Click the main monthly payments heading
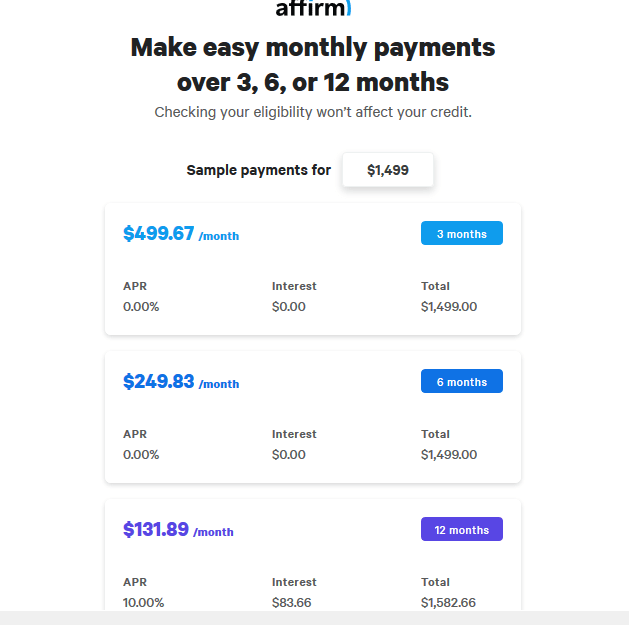The image size is (629, 625). [x=313, y=64]
